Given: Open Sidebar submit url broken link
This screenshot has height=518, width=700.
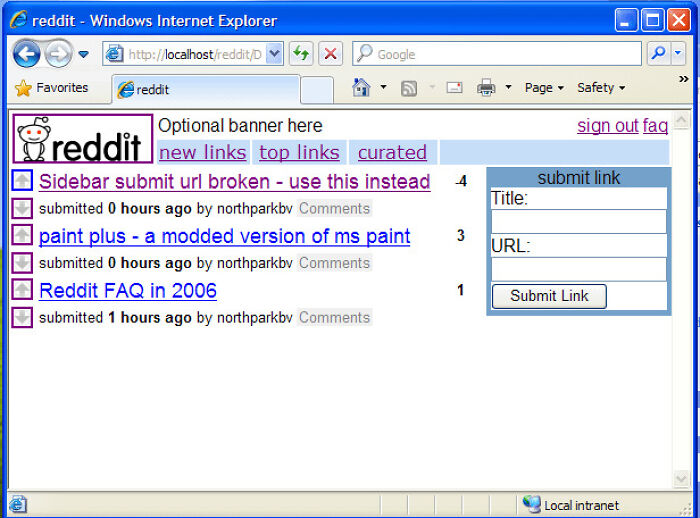Looking at the screenshot, I should point(235,182).
